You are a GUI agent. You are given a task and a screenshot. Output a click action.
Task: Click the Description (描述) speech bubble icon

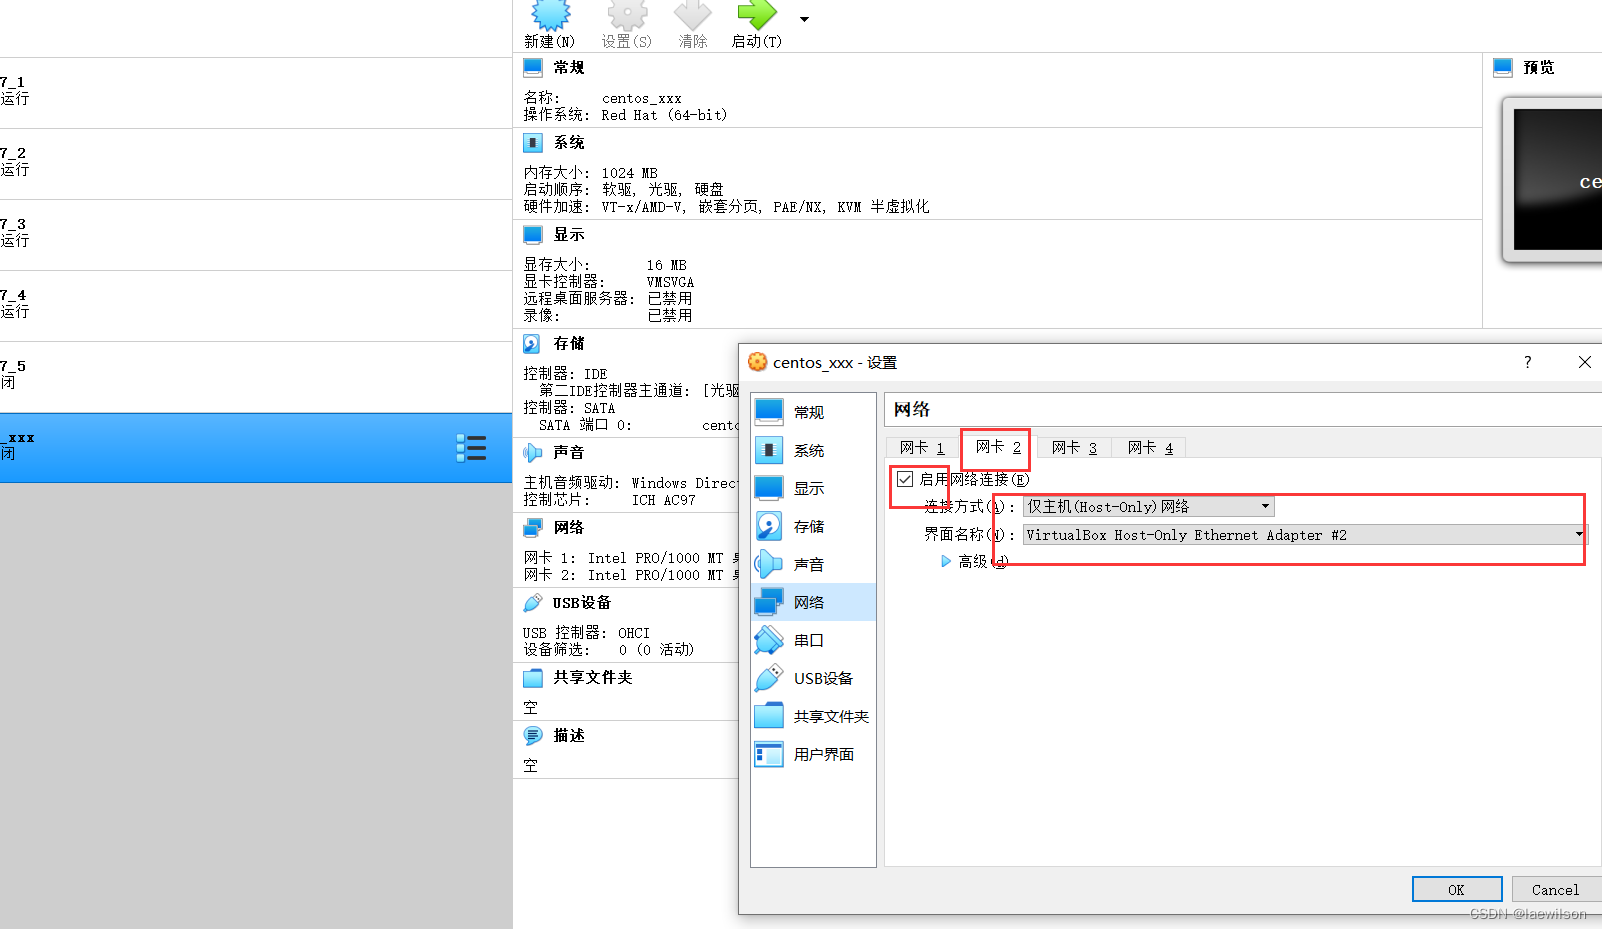[x=532, y=735]
